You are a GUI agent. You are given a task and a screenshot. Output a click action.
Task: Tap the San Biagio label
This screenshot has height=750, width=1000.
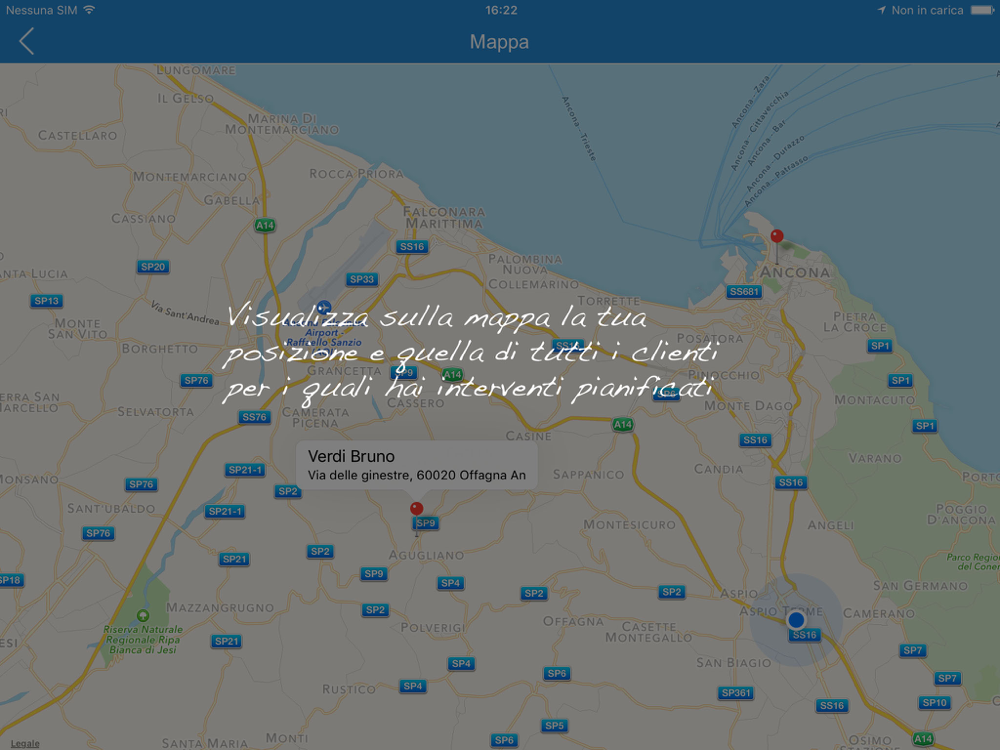733,663
